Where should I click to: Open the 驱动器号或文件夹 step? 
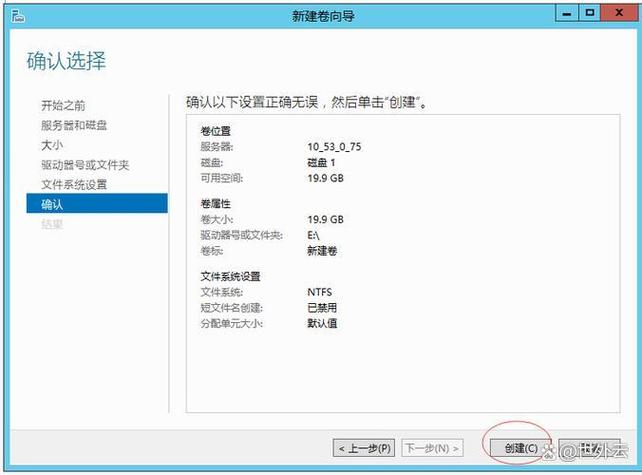pos(85,165)
